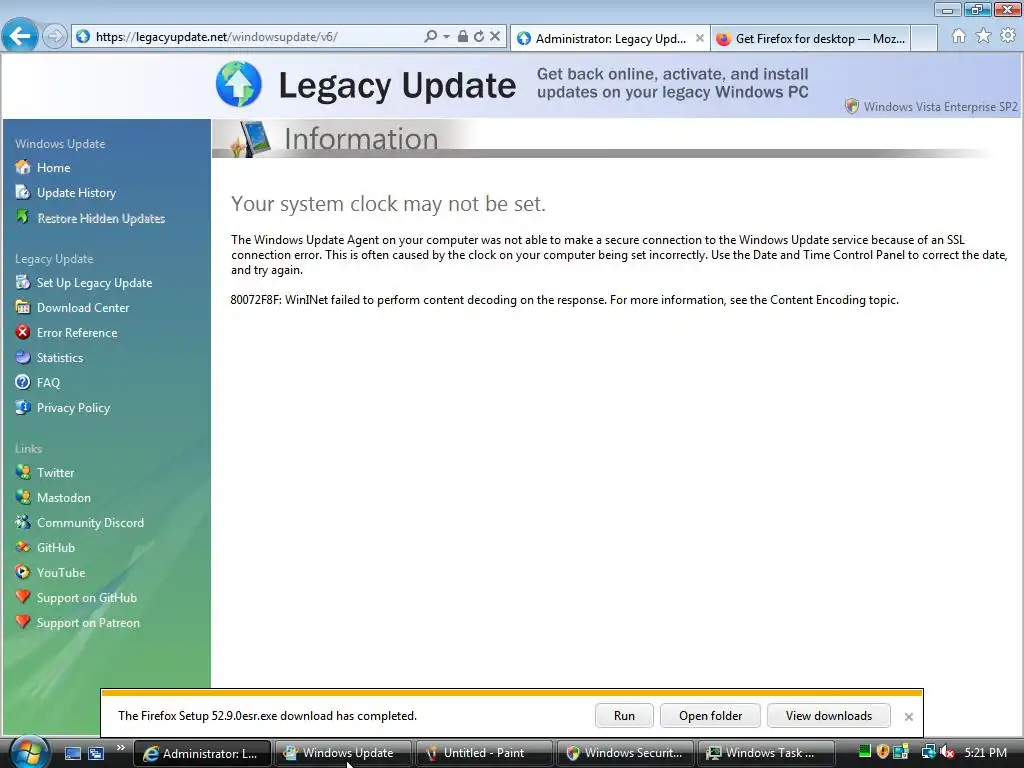Open the Mastodon link
The image size is (1024, 768).
pyautogui.click(x=63, y=498)
